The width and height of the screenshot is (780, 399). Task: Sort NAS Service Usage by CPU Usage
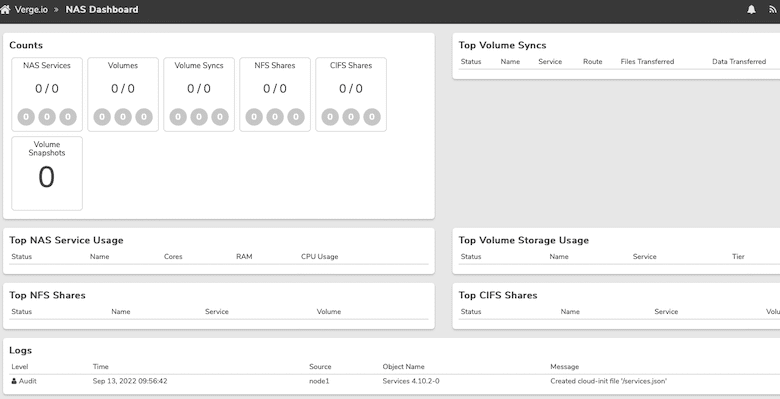click(x=319, y=257)
